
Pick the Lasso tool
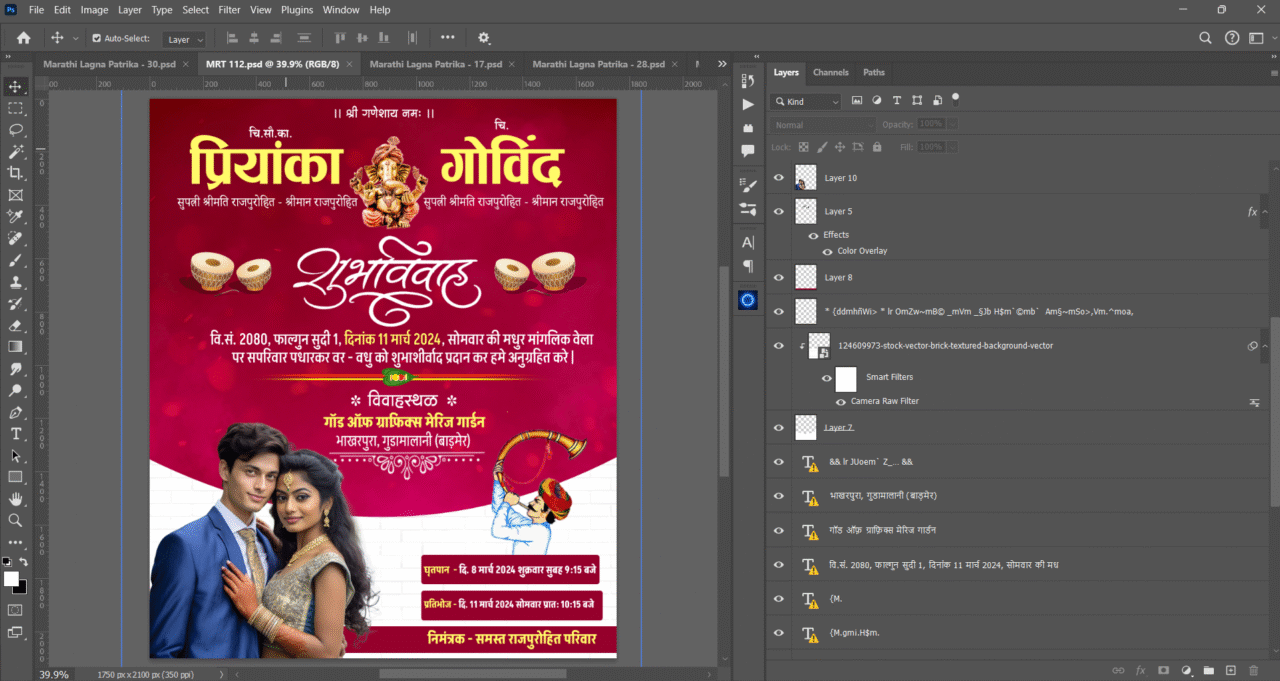click(15, 130)
